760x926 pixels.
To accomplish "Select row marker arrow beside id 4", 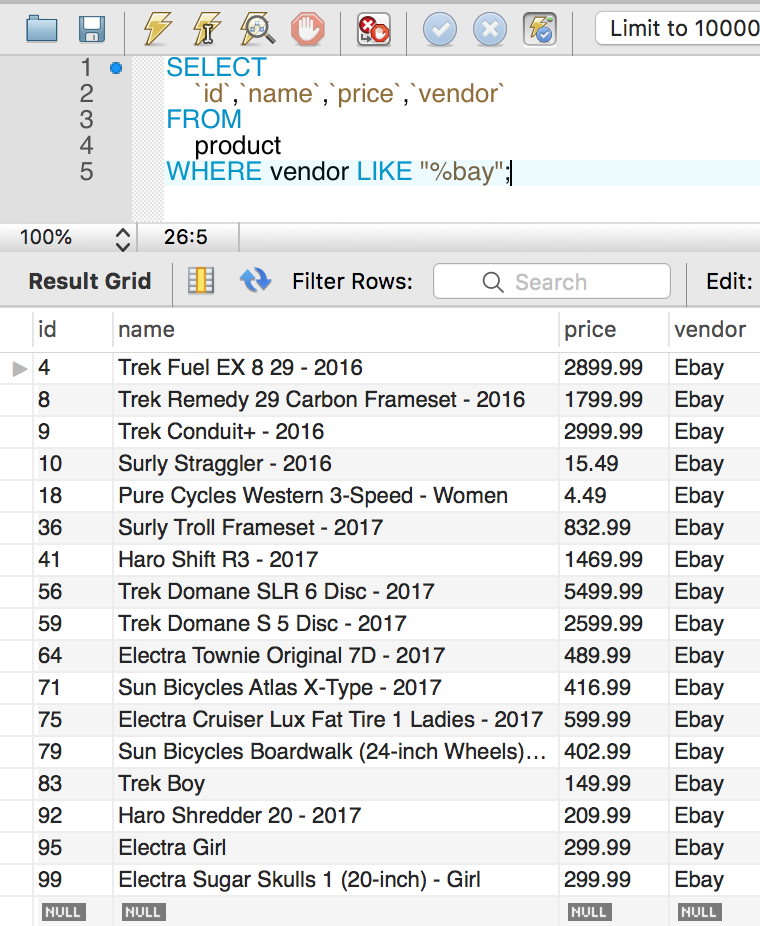I will pyautogui.click(x=19, y=369).
